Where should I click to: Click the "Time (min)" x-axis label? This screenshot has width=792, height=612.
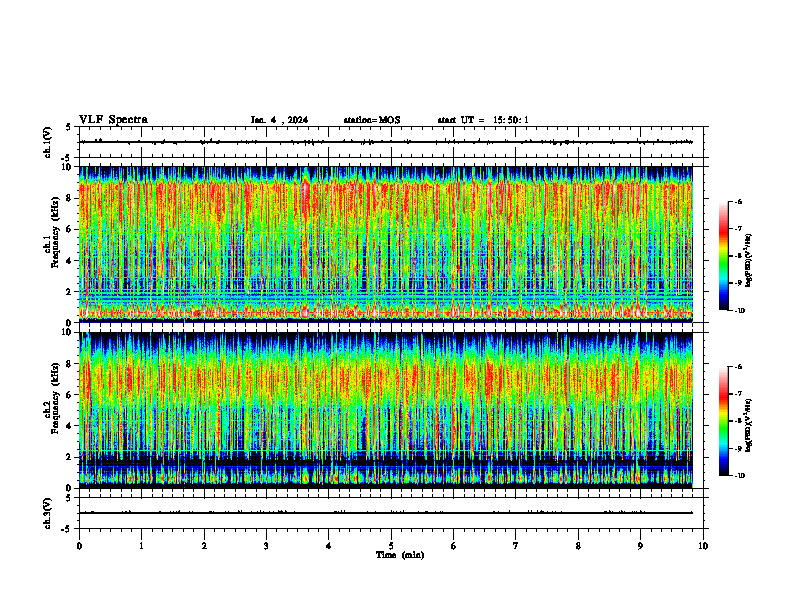[400, 555]
